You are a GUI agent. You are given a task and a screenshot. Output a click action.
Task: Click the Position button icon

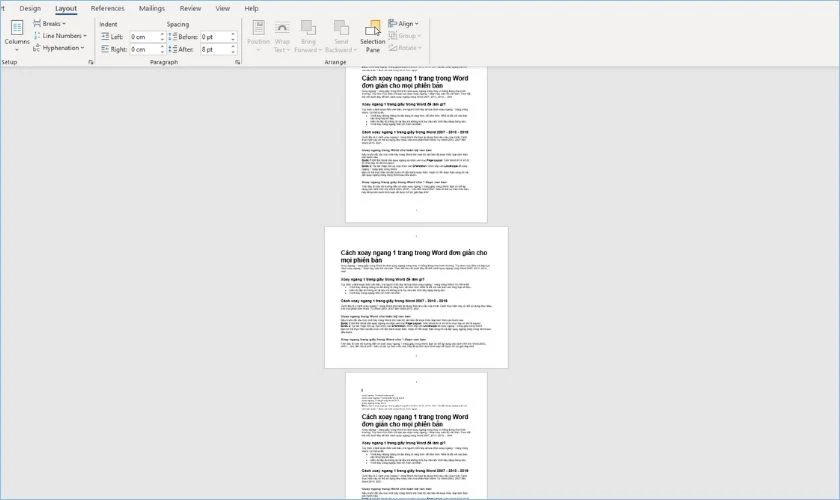pos(258,28)
